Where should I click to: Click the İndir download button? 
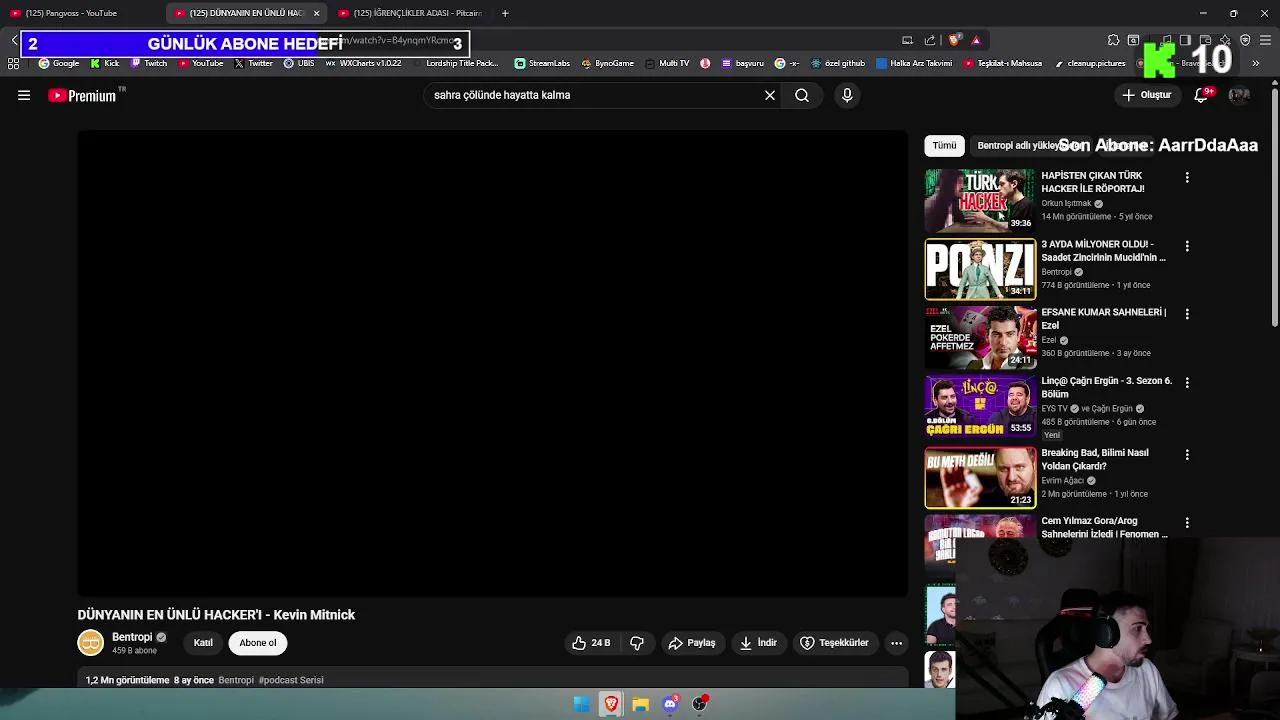click(x=758, y=643)
